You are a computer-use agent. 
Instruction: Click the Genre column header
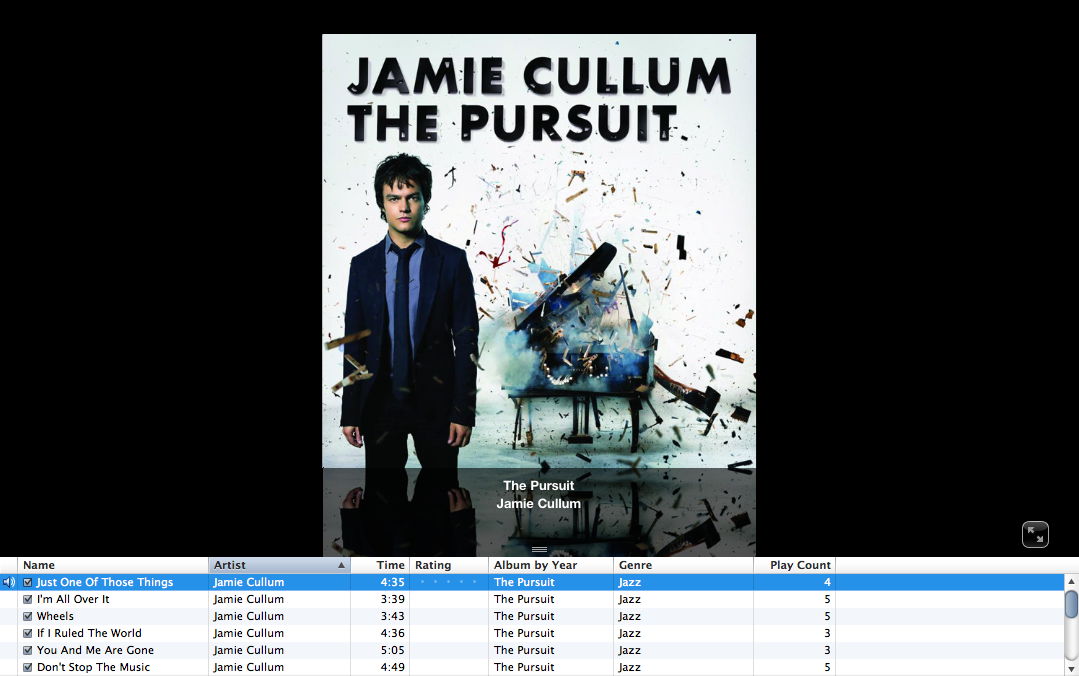683,565
